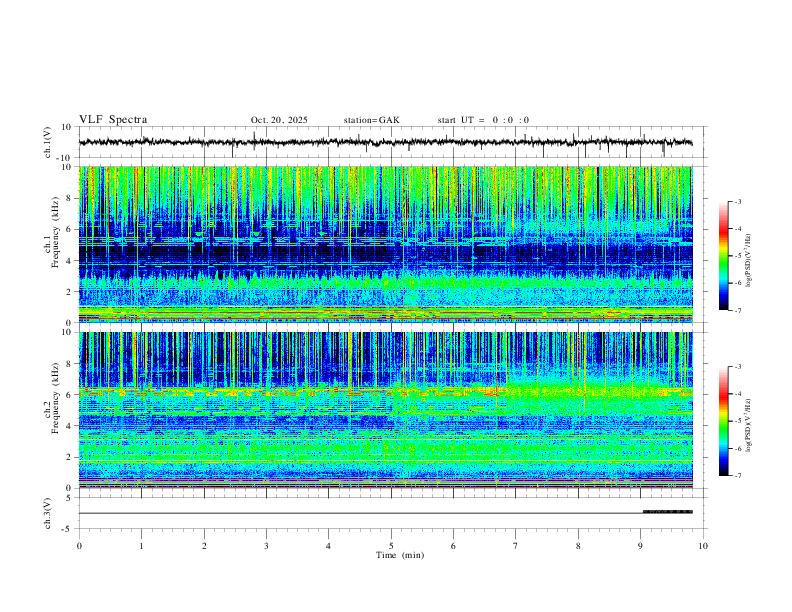
Task: Click the "-5" tick on ch.3(V) axis
Action: pos(68,529)
